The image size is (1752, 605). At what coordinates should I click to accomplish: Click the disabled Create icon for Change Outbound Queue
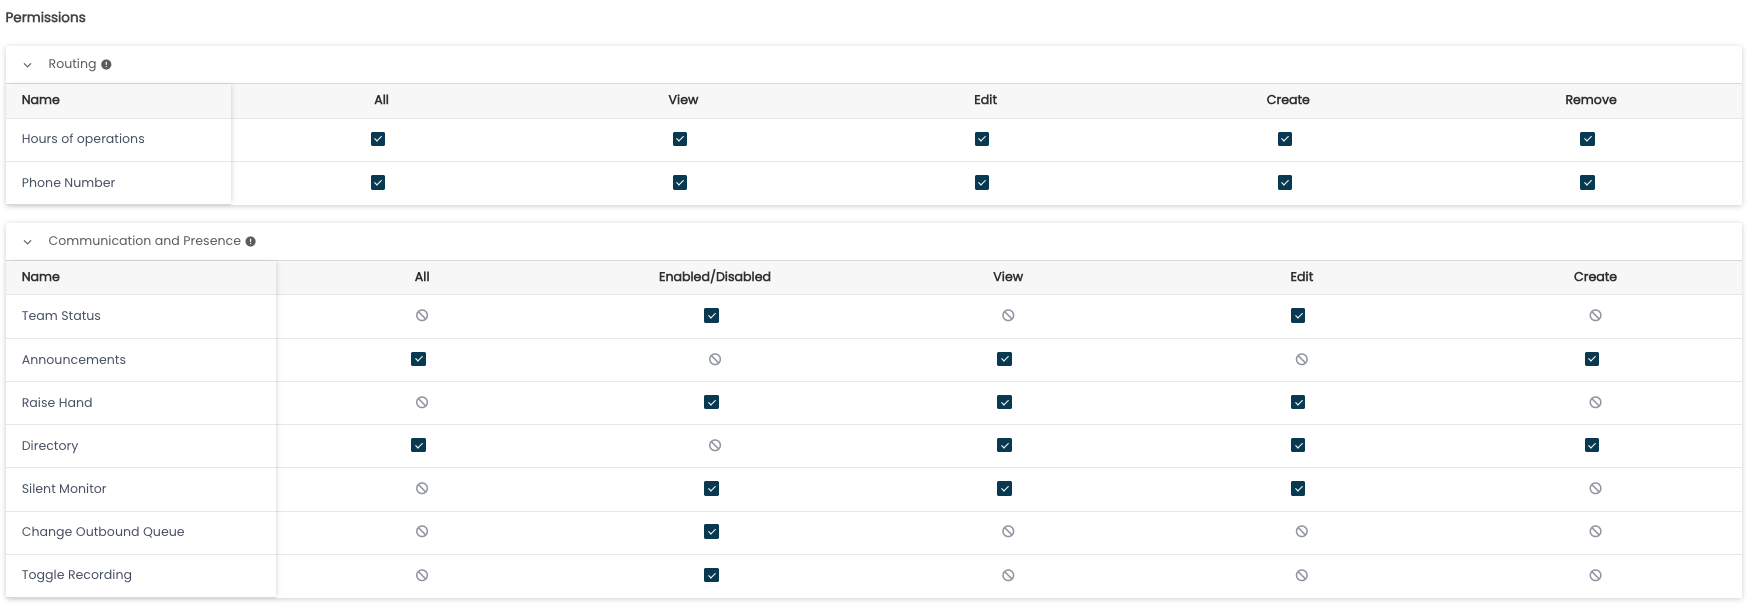pyautogui.click(x=1595, y=531)
